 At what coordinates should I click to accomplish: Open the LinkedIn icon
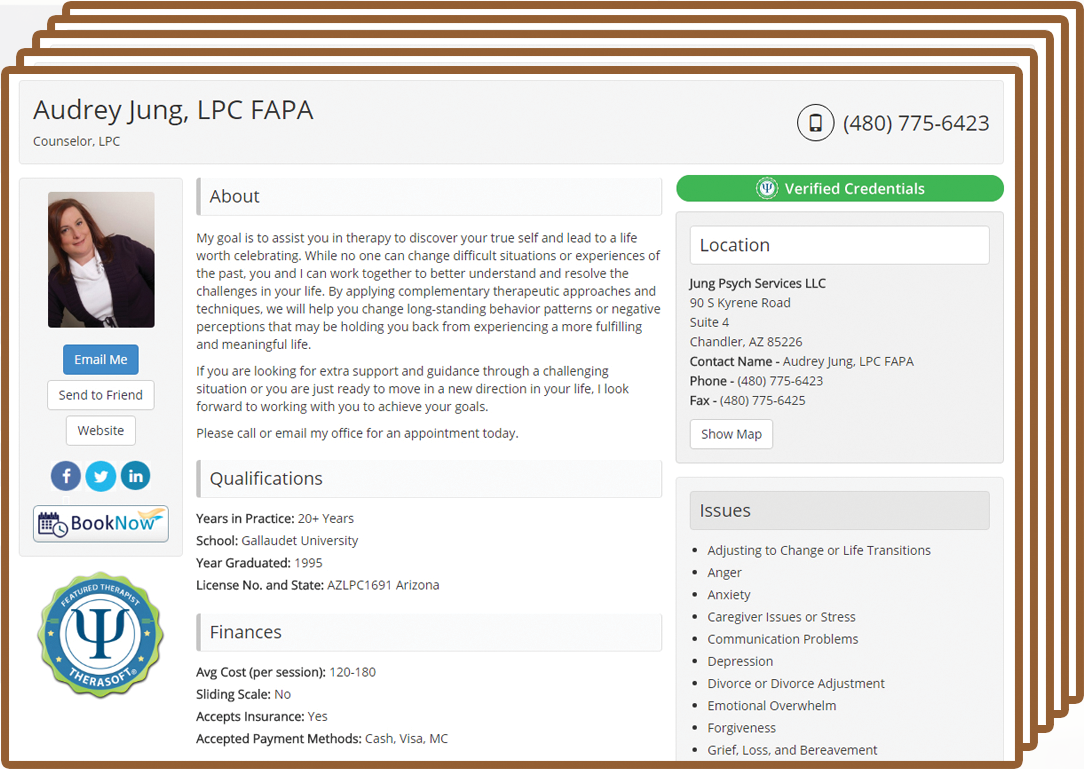click(136, 476)
